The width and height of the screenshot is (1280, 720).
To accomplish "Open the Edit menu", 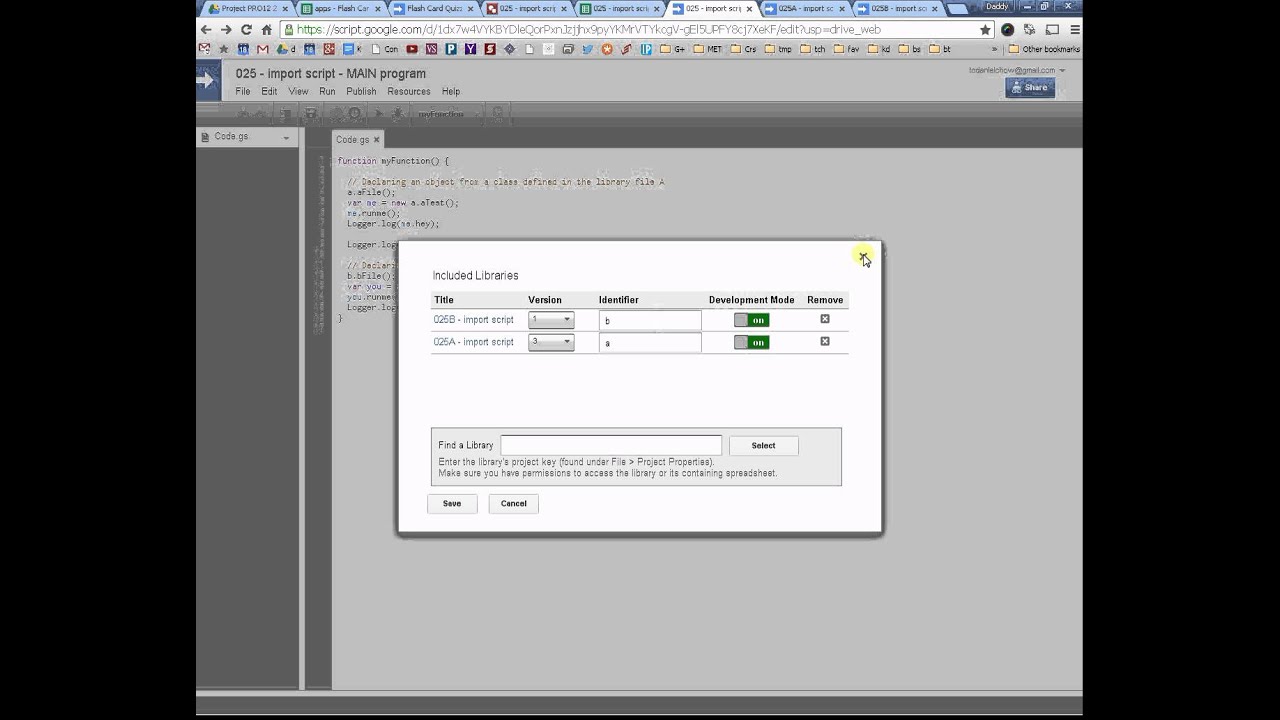I will pyautogui.click(x=269, y=91).
